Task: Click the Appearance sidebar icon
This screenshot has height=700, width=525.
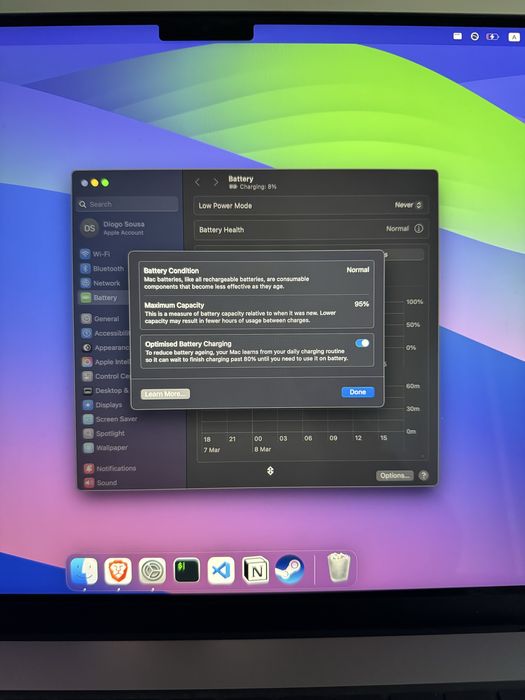Action: point(87,347)
